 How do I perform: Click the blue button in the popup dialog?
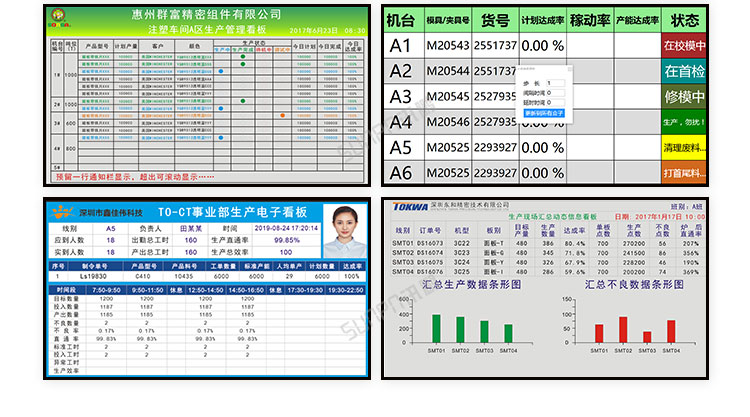pyautogui.click(x=546, y=113)
